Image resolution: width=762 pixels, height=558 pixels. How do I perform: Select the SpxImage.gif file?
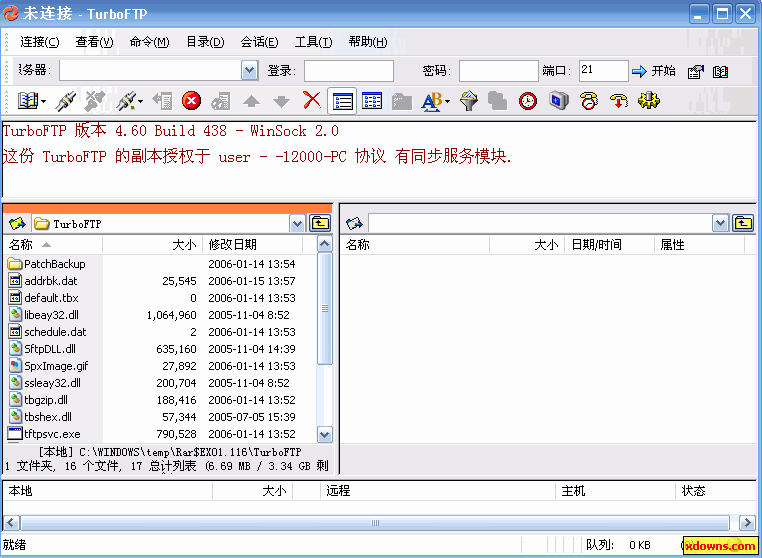click(x=48, y=366)
